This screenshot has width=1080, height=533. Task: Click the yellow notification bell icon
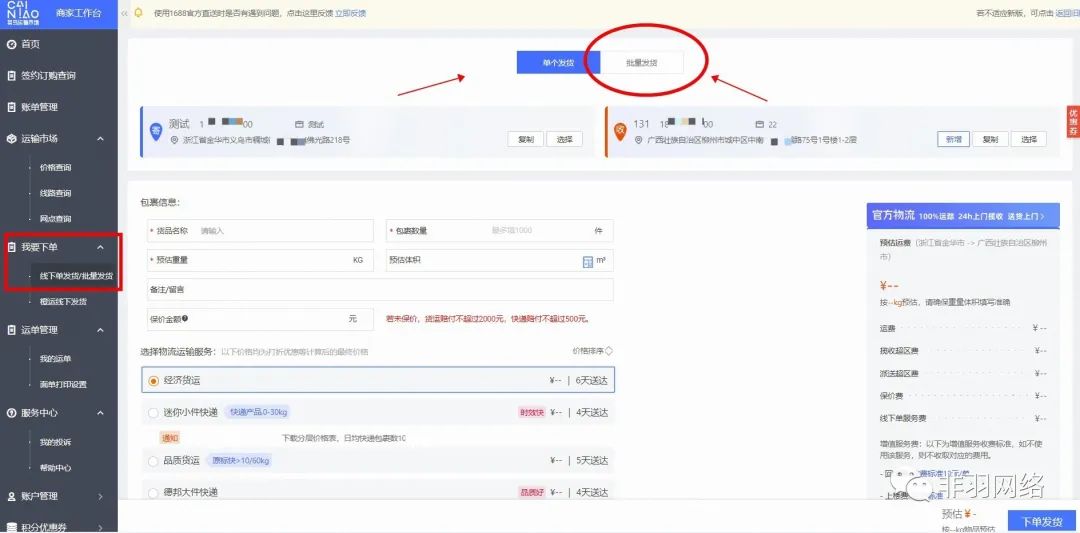pyautogui.click(x=138, y=13)
